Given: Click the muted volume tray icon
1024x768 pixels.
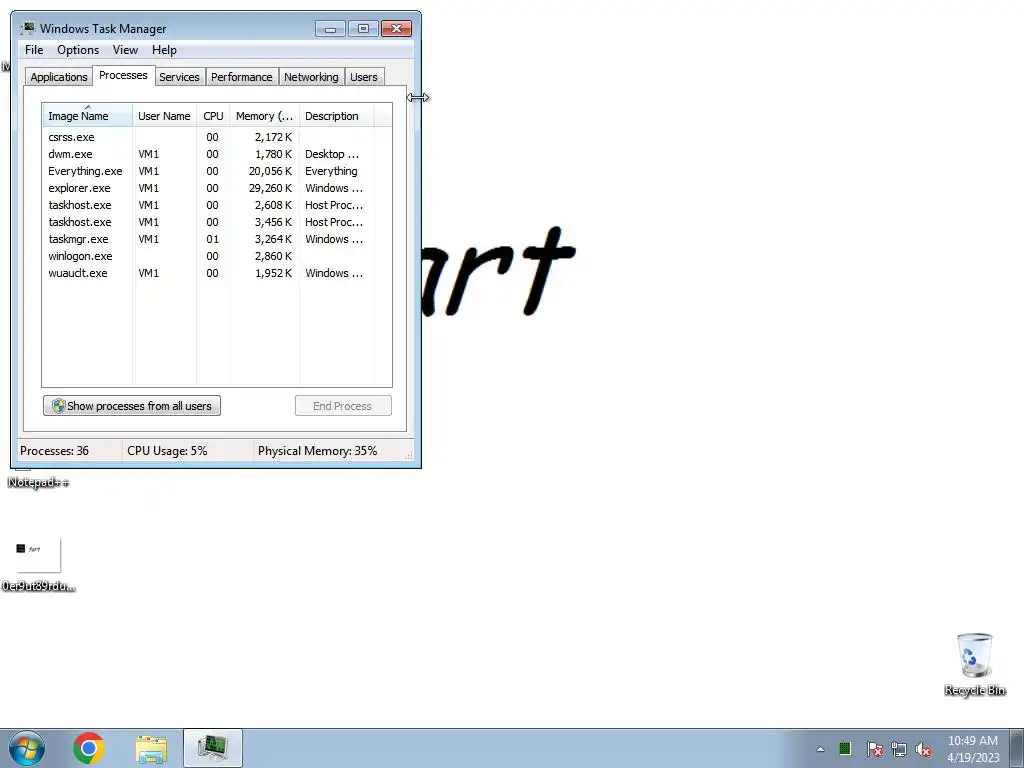Looking at the screenshot, I should [923, 749].
